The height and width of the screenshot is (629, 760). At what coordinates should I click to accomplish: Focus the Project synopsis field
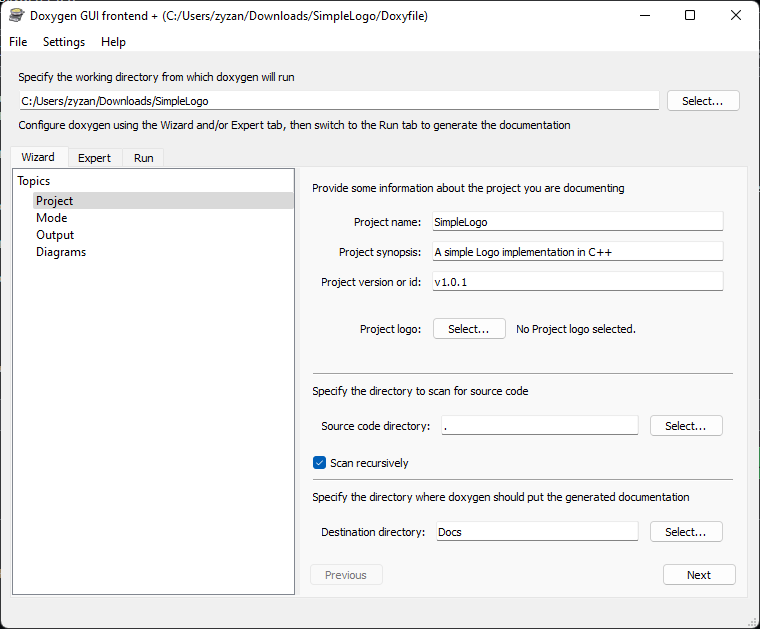point(578,252)
